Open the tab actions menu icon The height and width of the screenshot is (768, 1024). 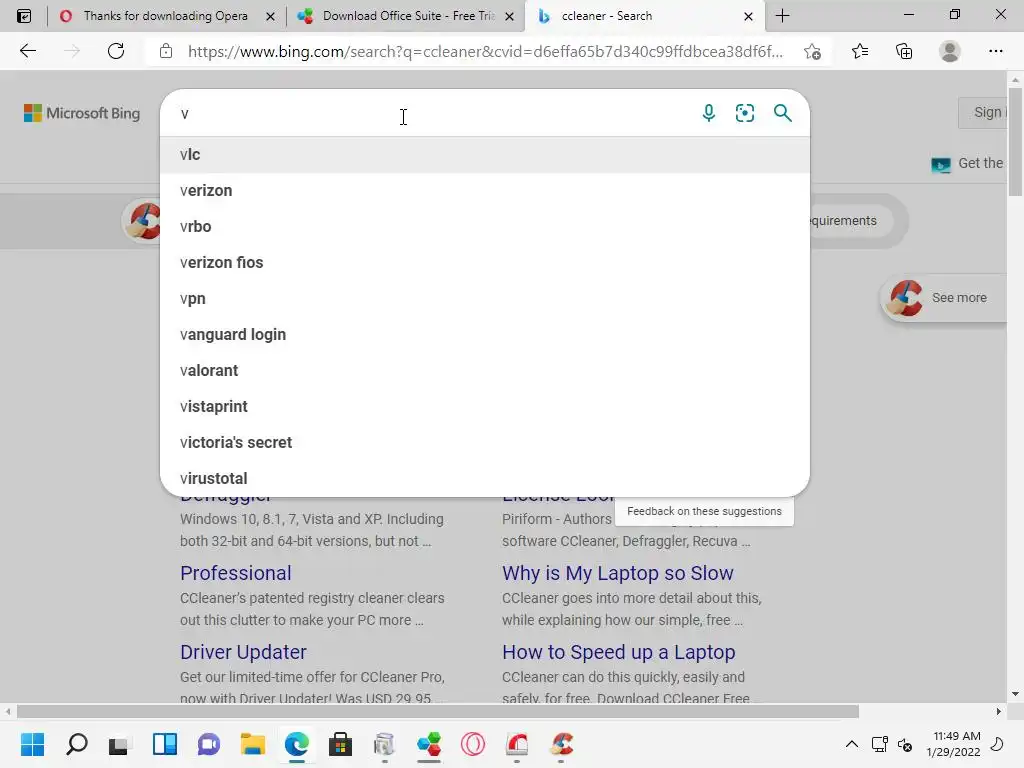(x=24, y=16)
